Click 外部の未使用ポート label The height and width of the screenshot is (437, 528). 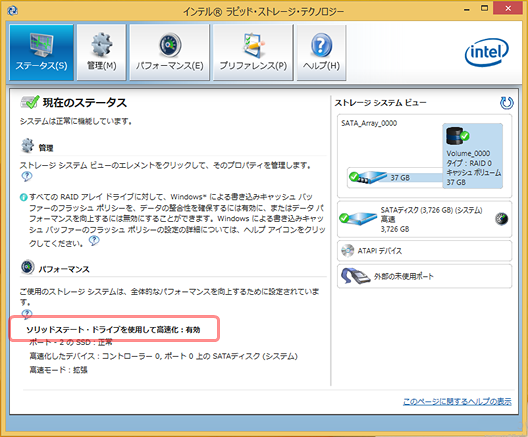[403, 276]
